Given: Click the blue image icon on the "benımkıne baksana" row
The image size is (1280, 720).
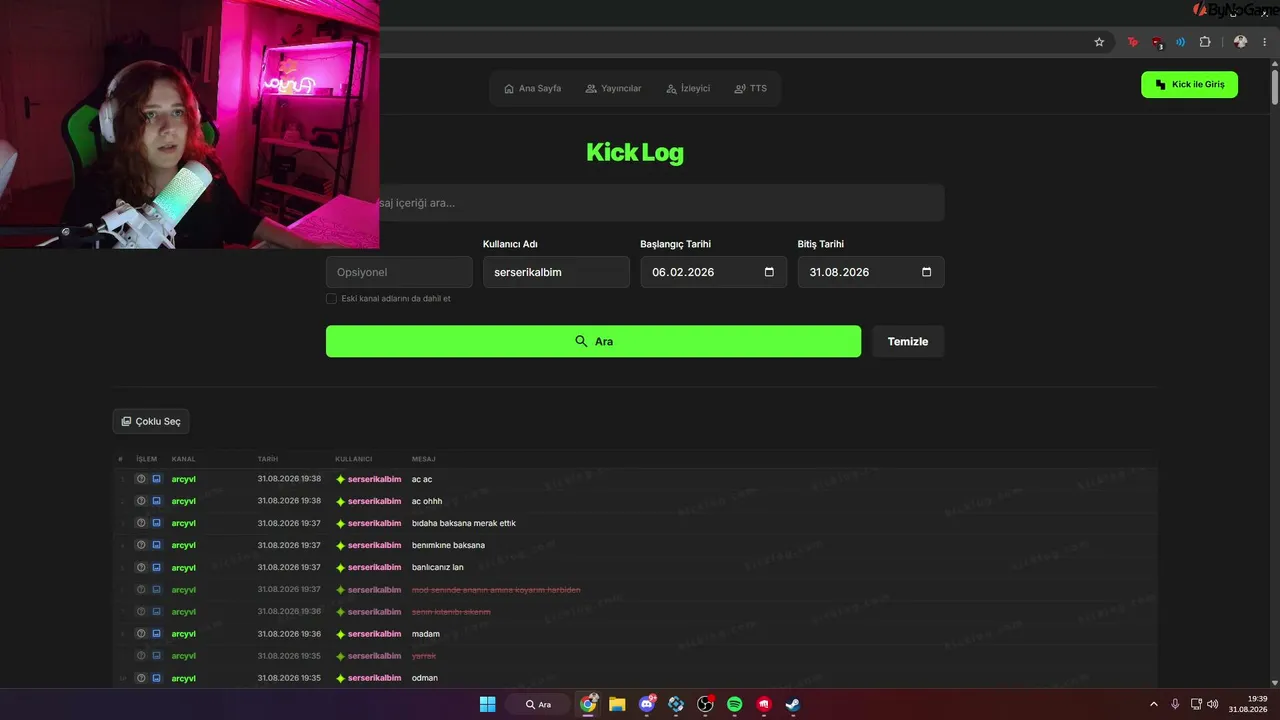Looking at the screenshot, I should pos(156,545).
